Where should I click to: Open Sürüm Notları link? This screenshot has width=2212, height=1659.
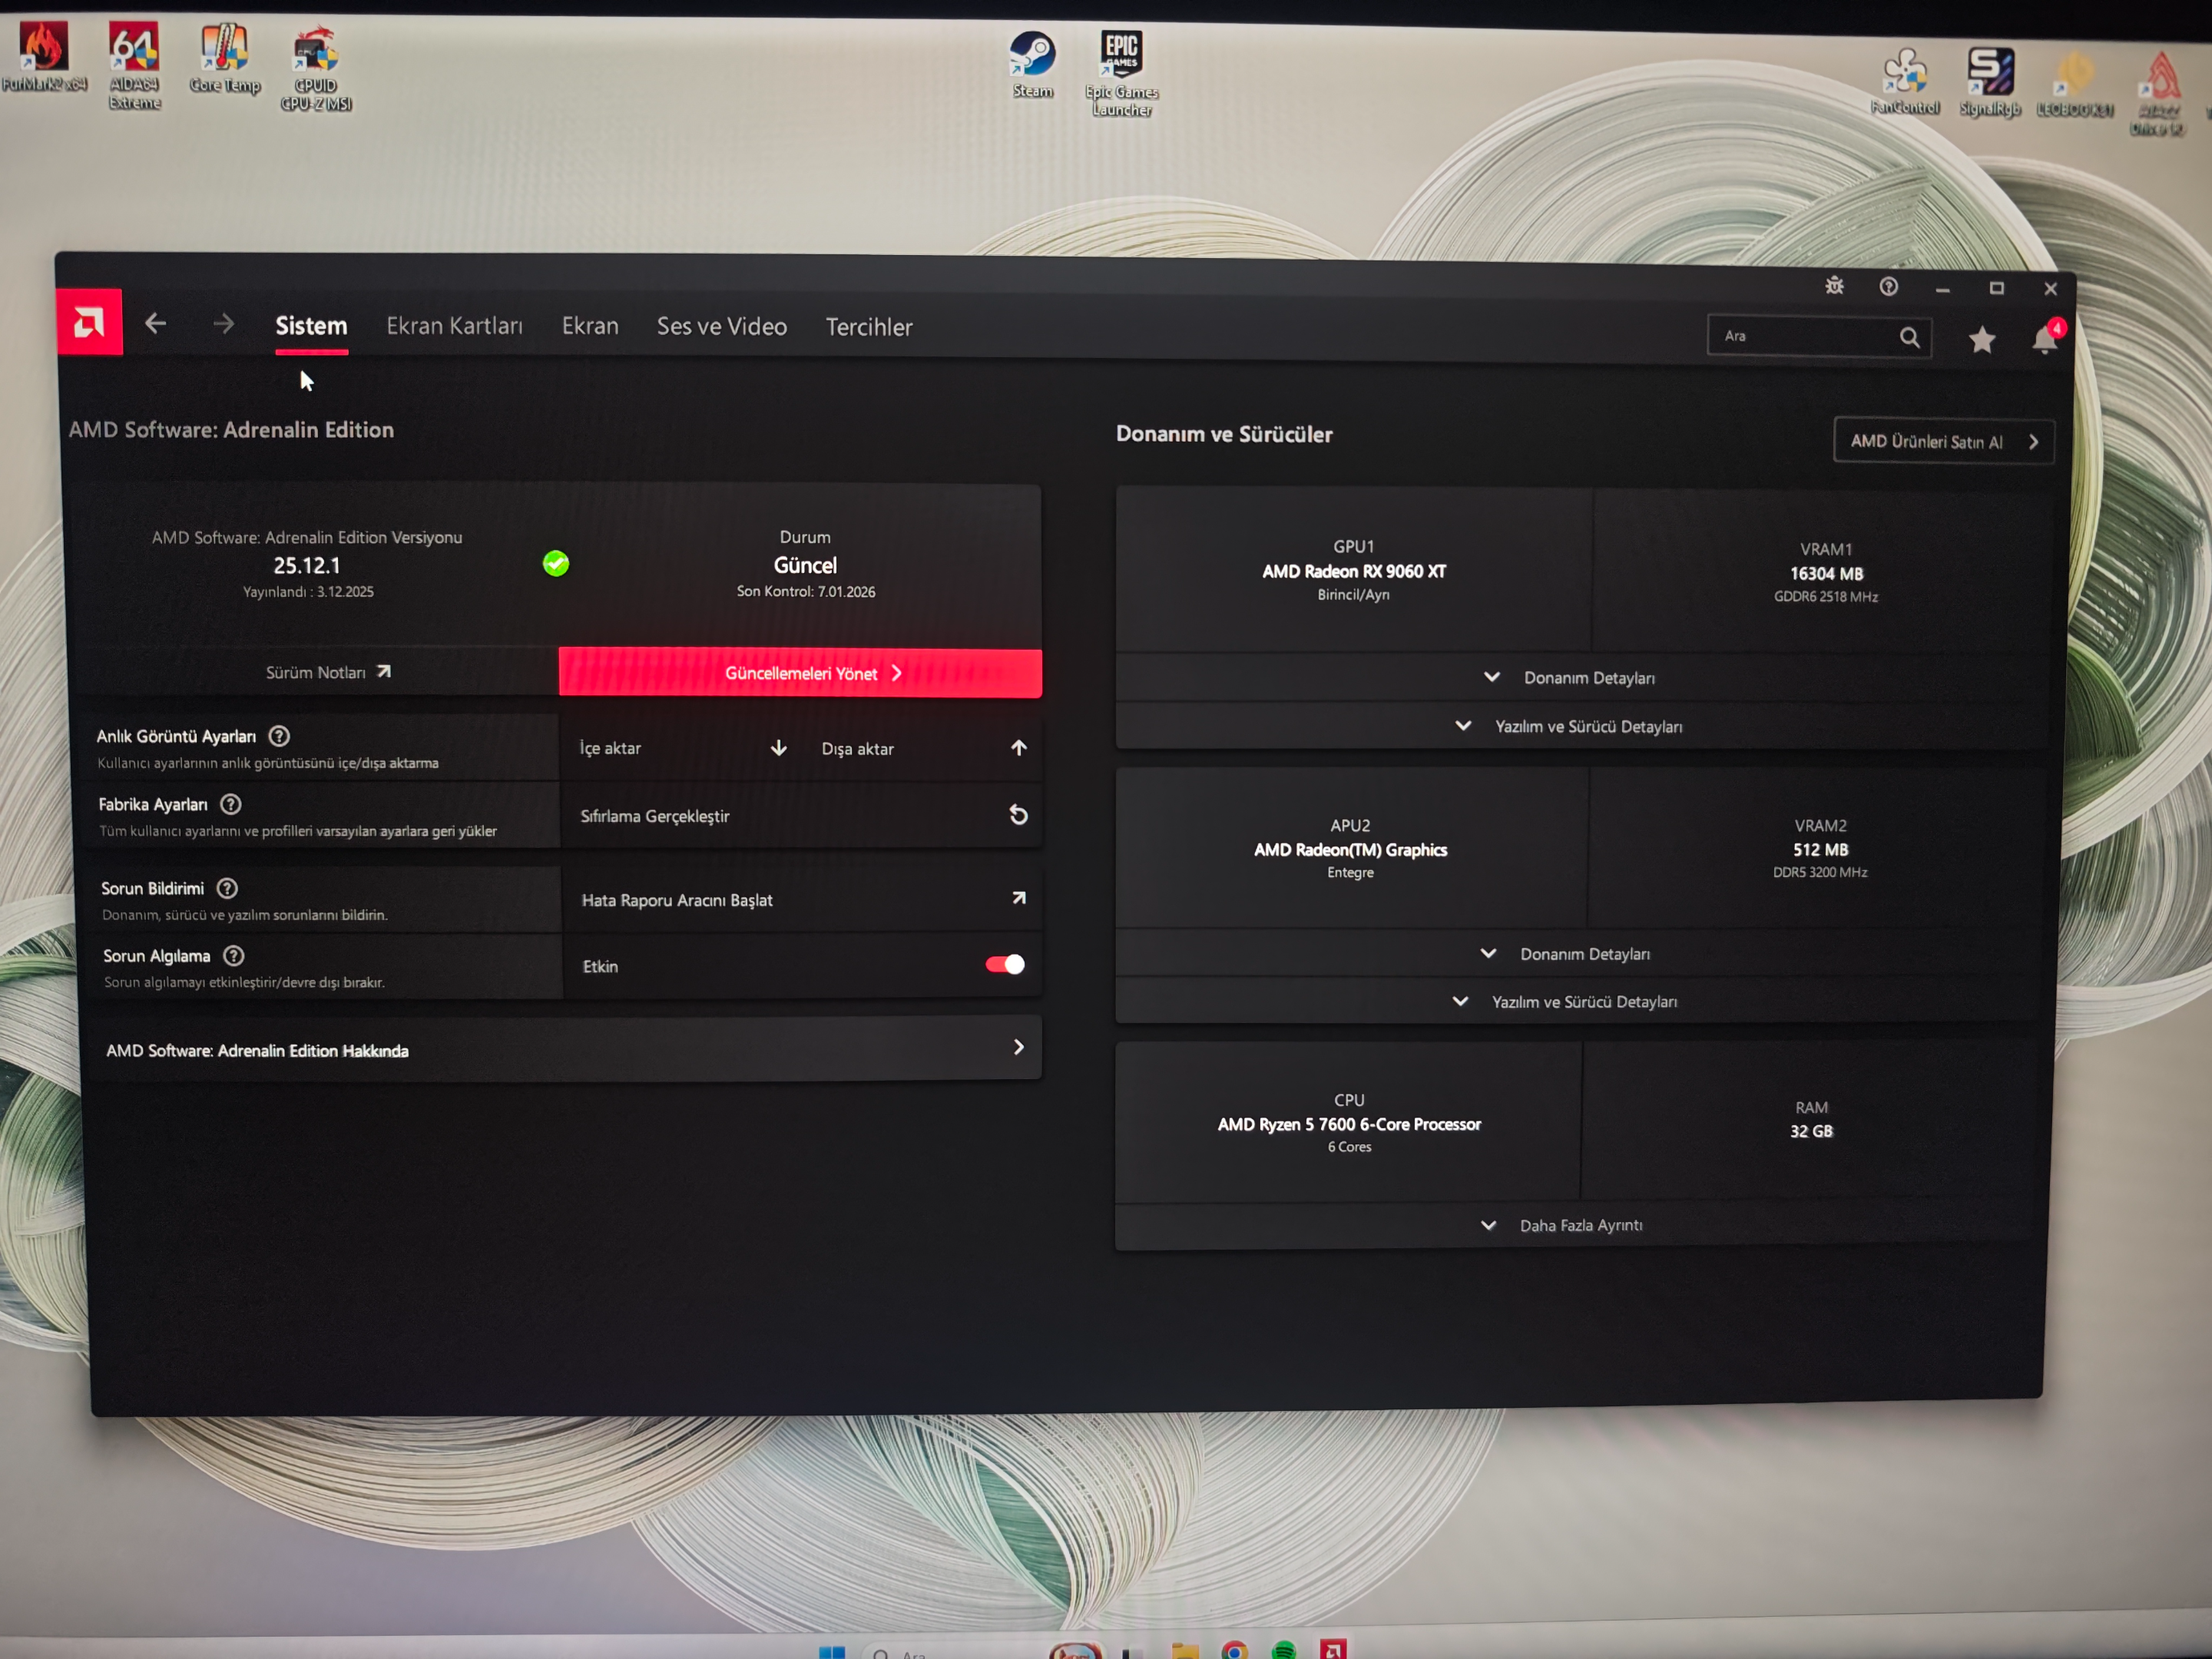coord(328,672)
